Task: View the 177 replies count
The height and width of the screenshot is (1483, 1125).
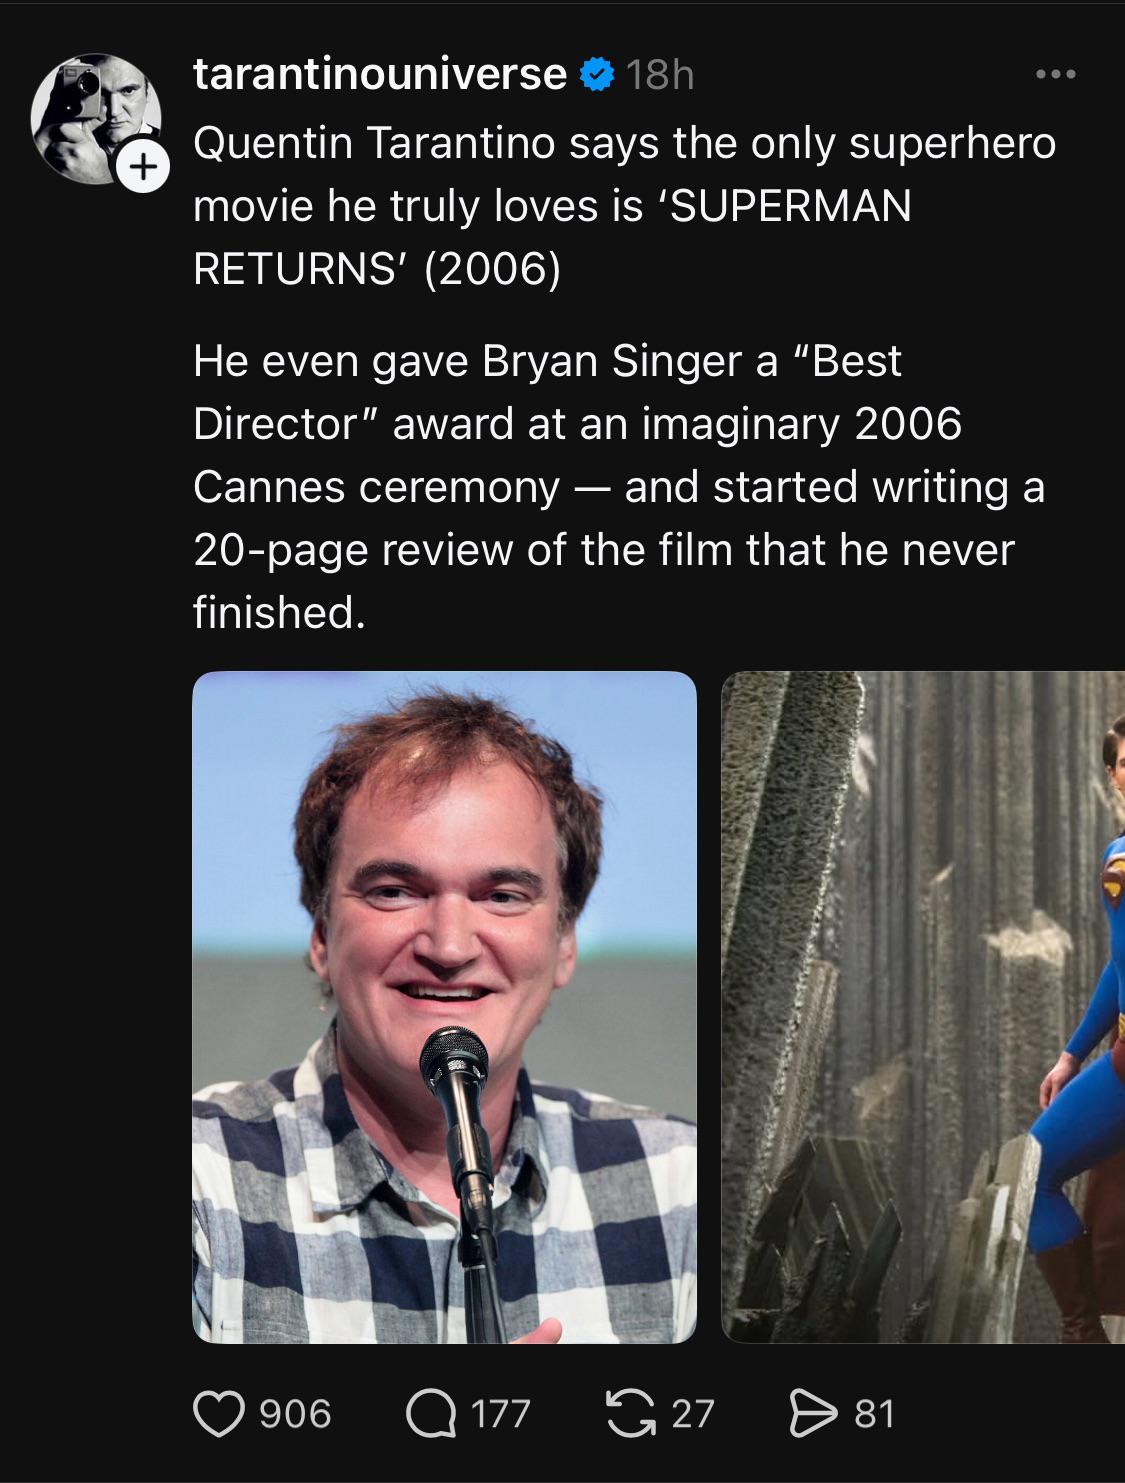Action: click(500, 1414)
